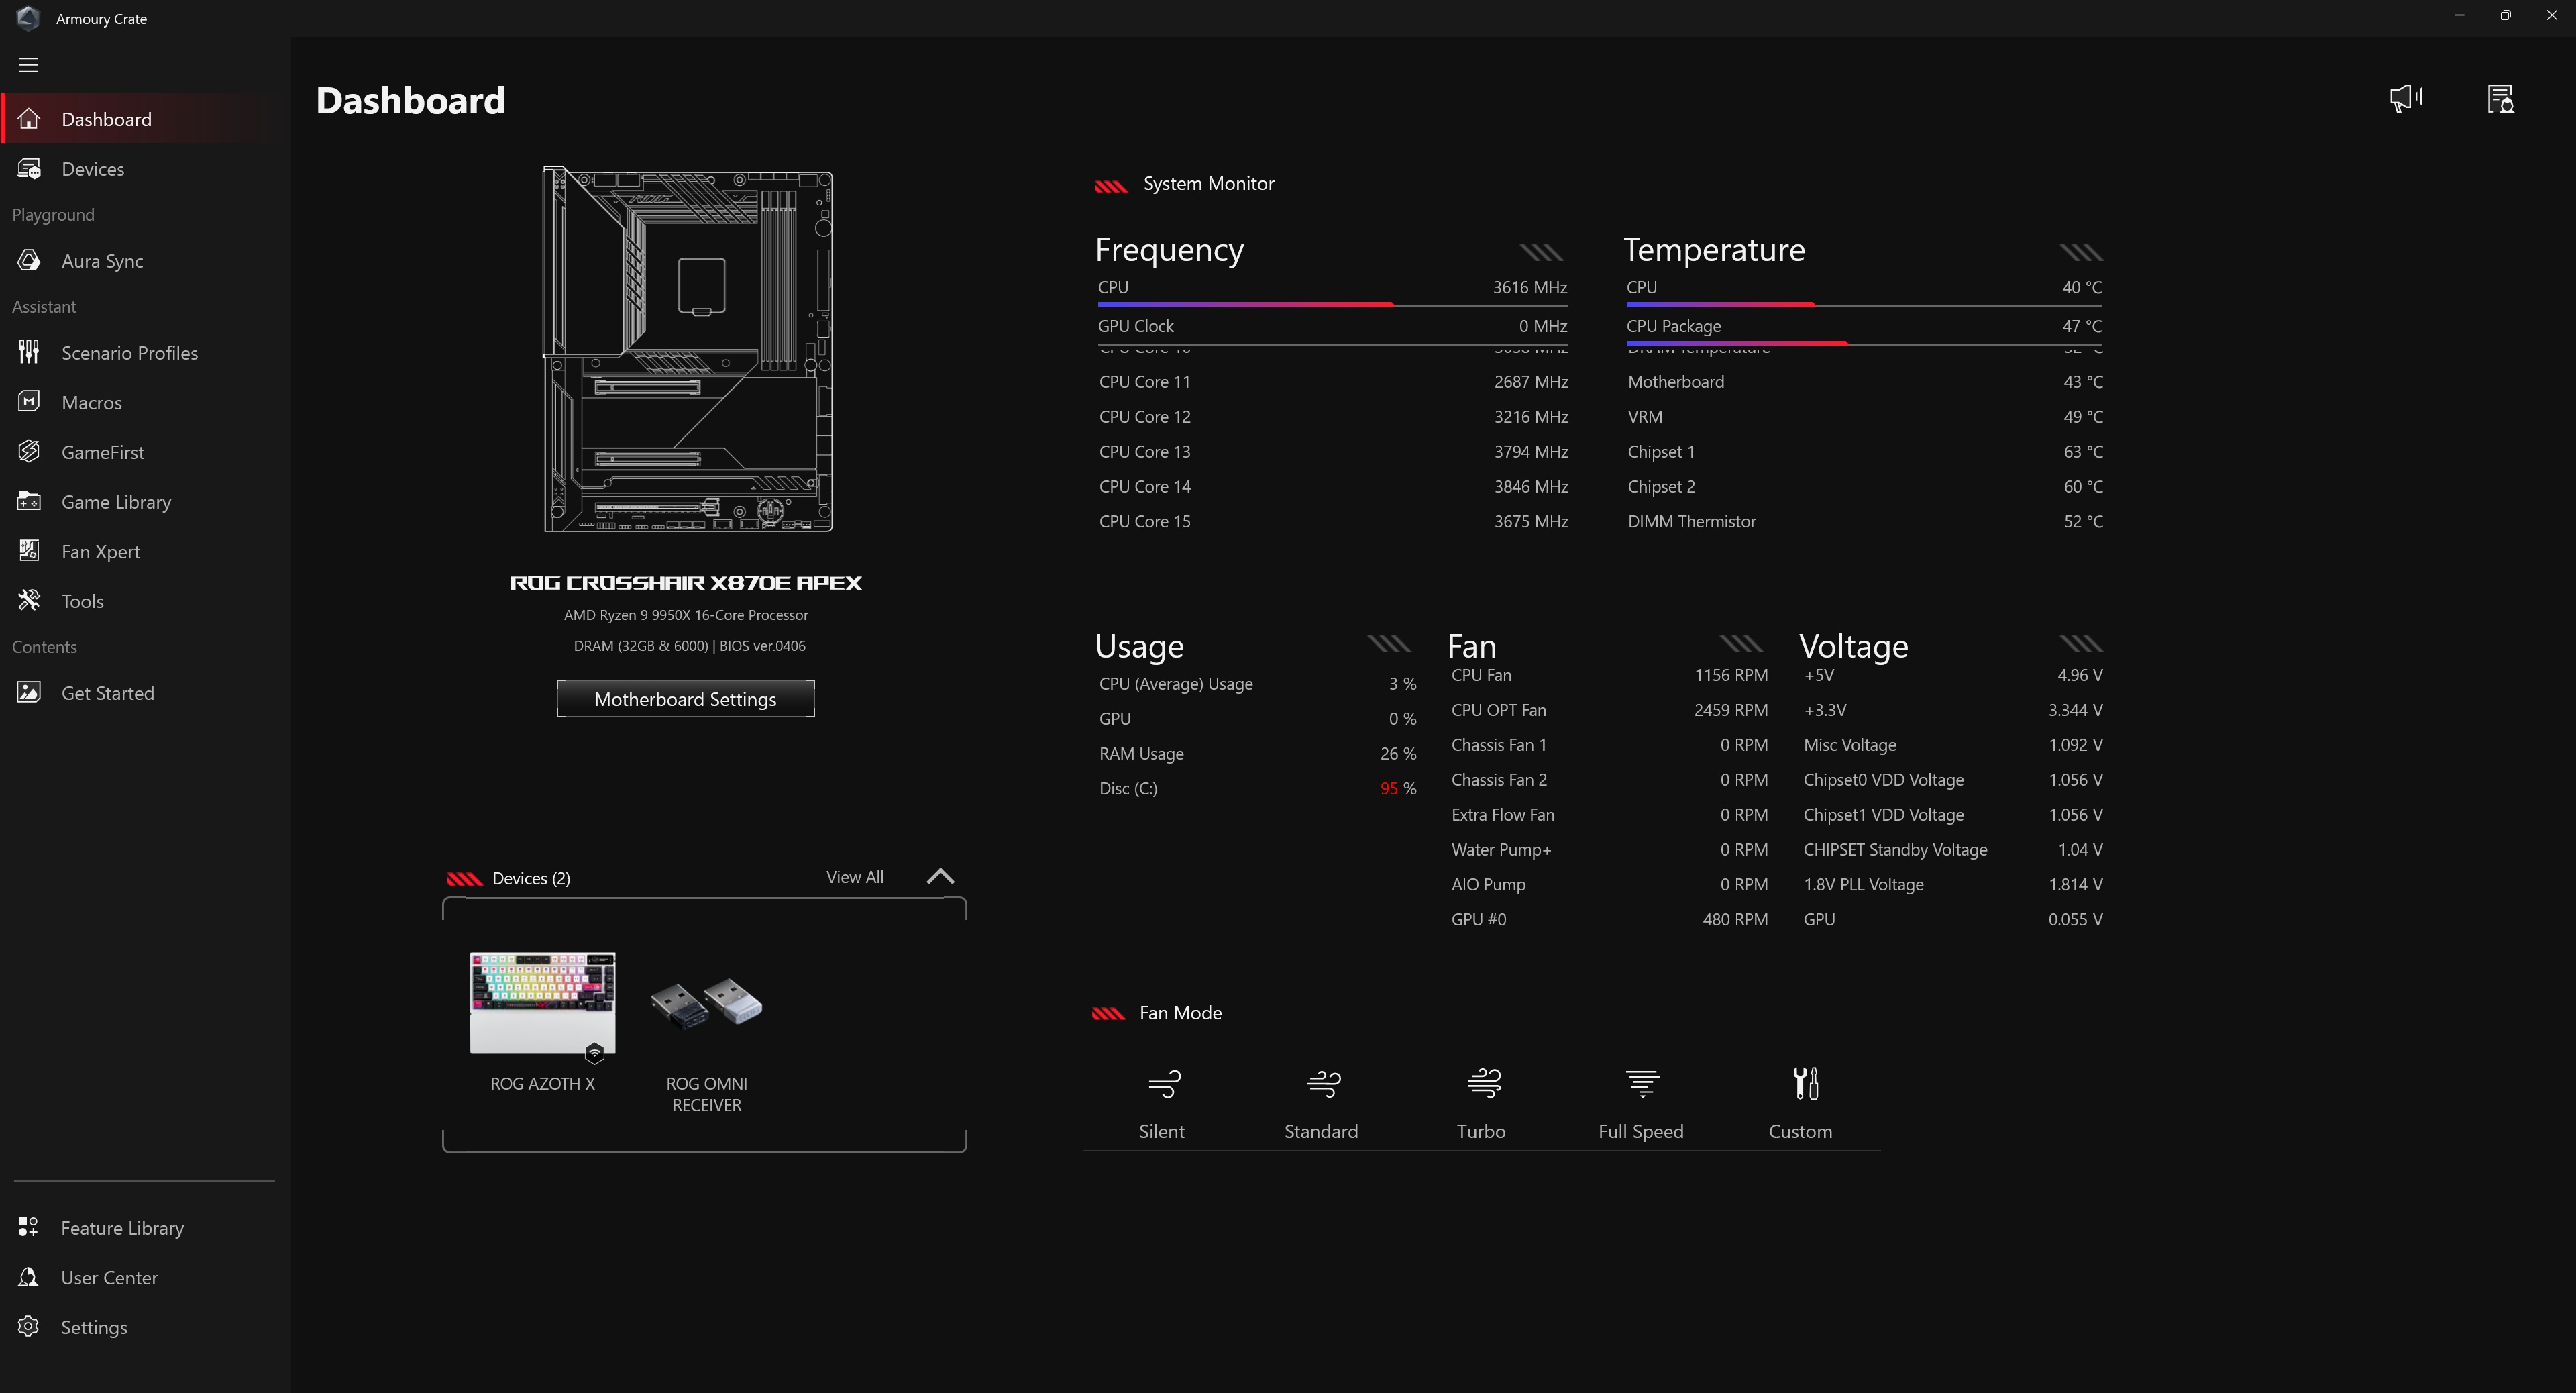The width and height of the screenshot is (2576, 1393).
Task: Select the Custom fan mode label
Action: pos(1800,1131)
